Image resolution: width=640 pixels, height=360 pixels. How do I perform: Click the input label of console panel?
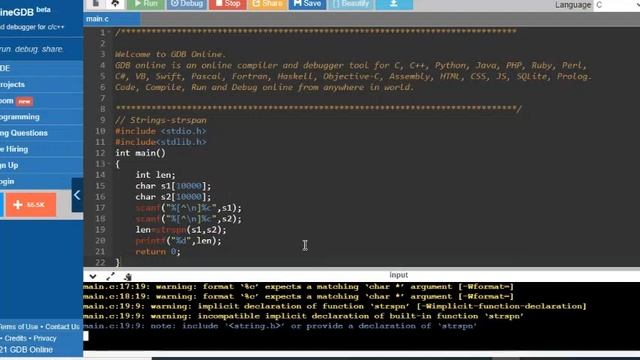tap(398, 275)
